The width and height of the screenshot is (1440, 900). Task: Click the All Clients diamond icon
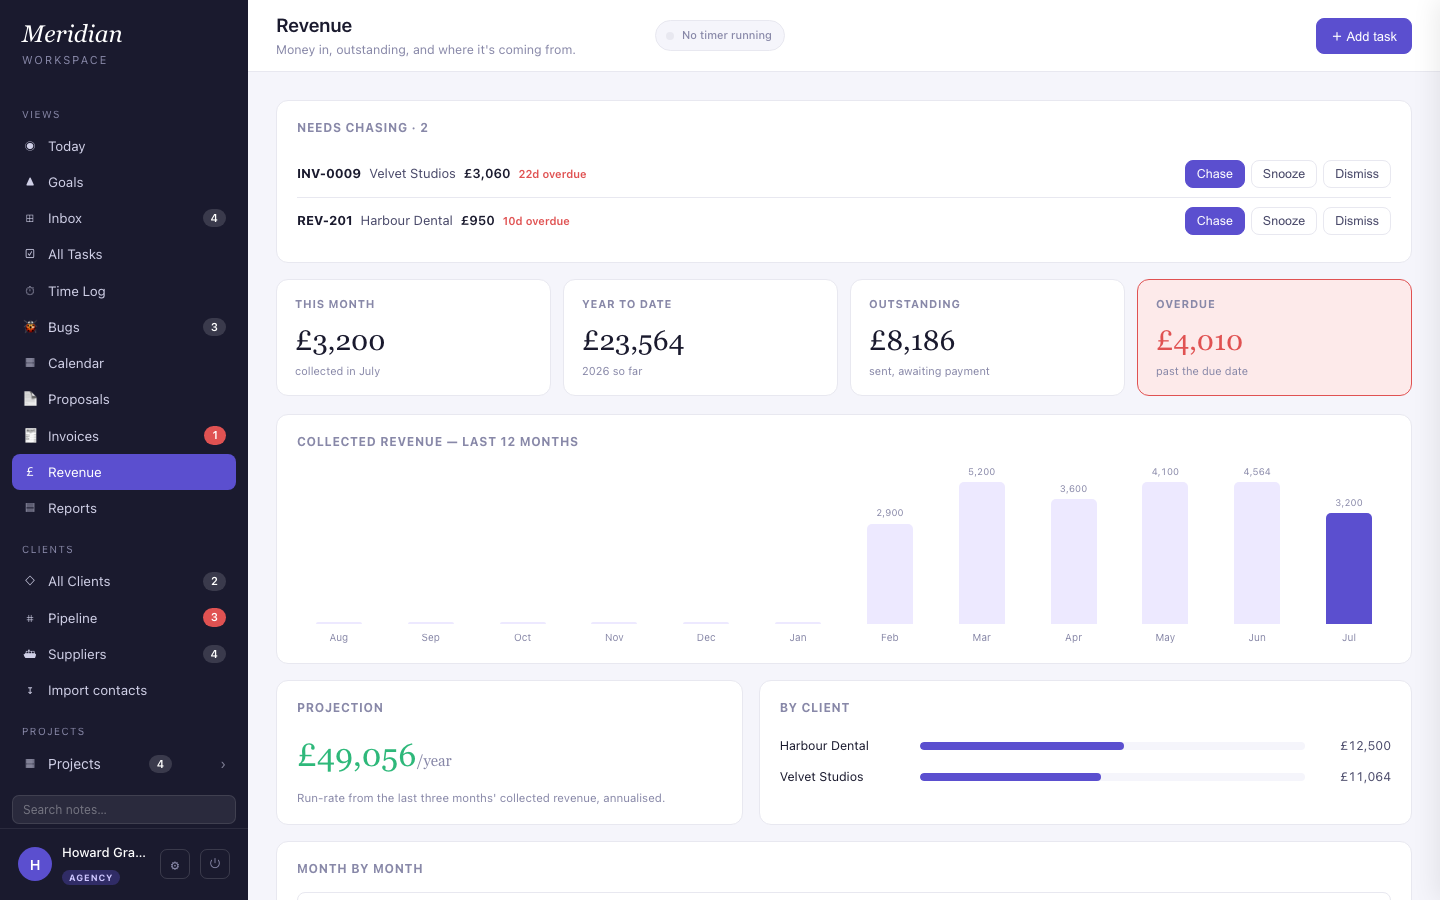(30, 581)
